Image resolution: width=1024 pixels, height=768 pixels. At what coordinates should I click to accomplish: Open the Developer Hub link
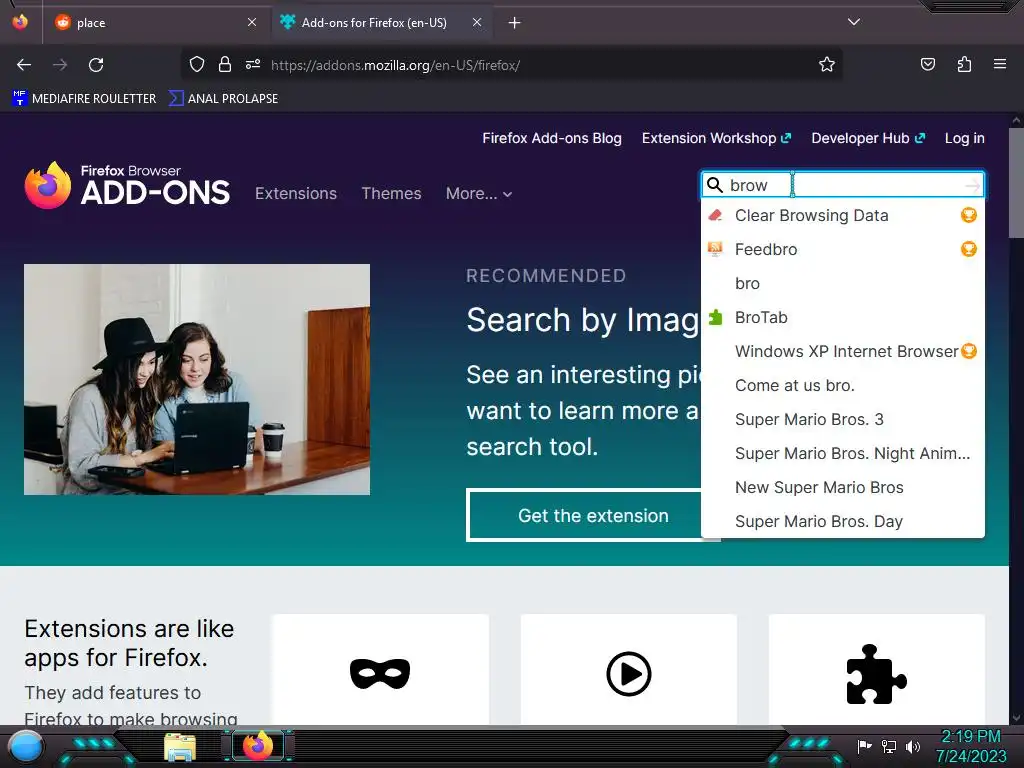click(x=868, y=138)
